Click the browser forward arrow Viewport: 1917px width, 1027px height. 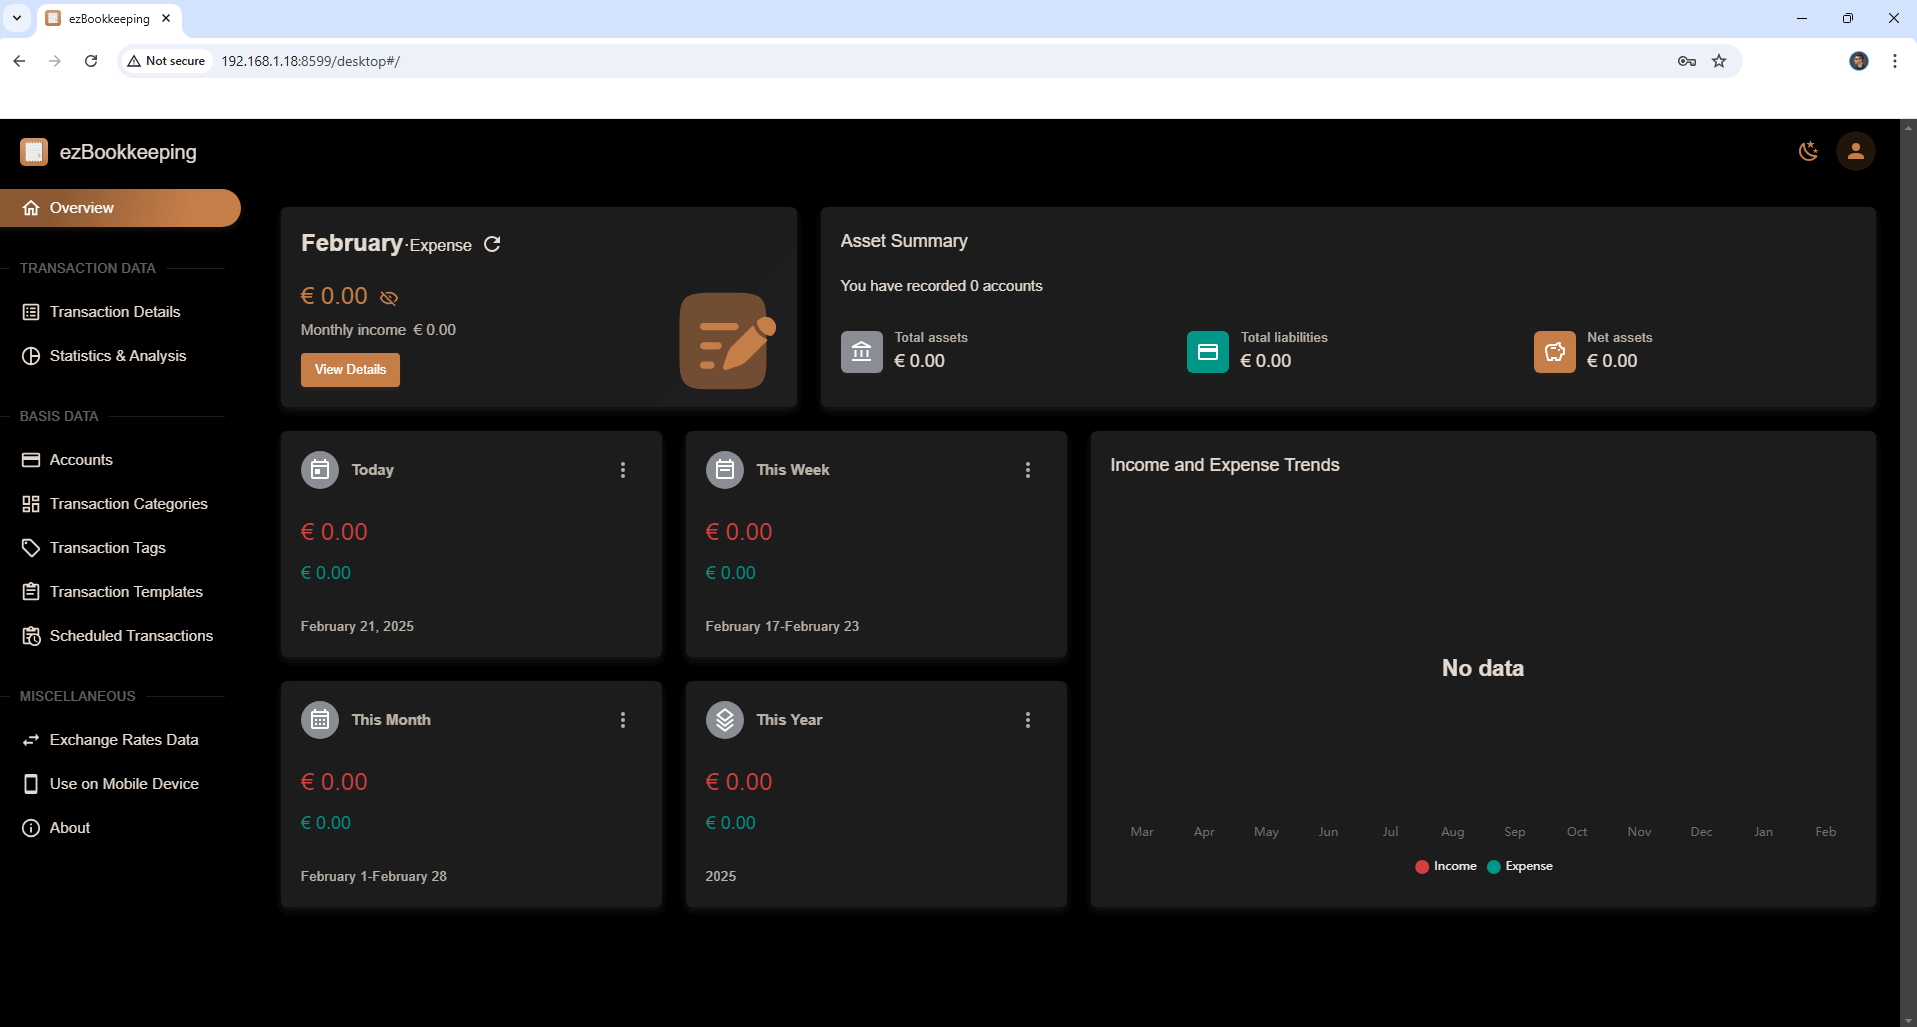pyautogui.click(x=55, y=61)
